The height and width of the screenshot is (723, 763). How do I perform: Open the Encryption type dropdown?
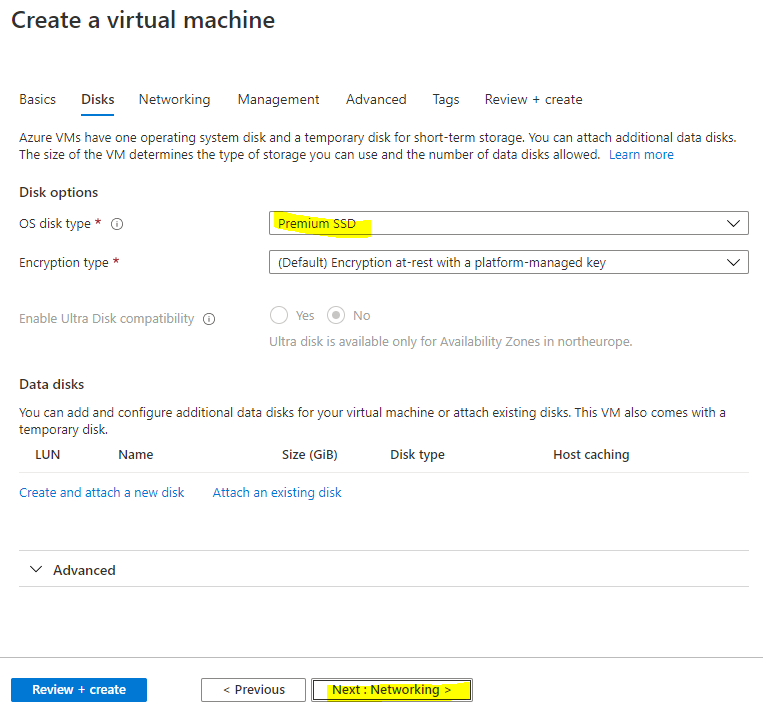point(508,263)
